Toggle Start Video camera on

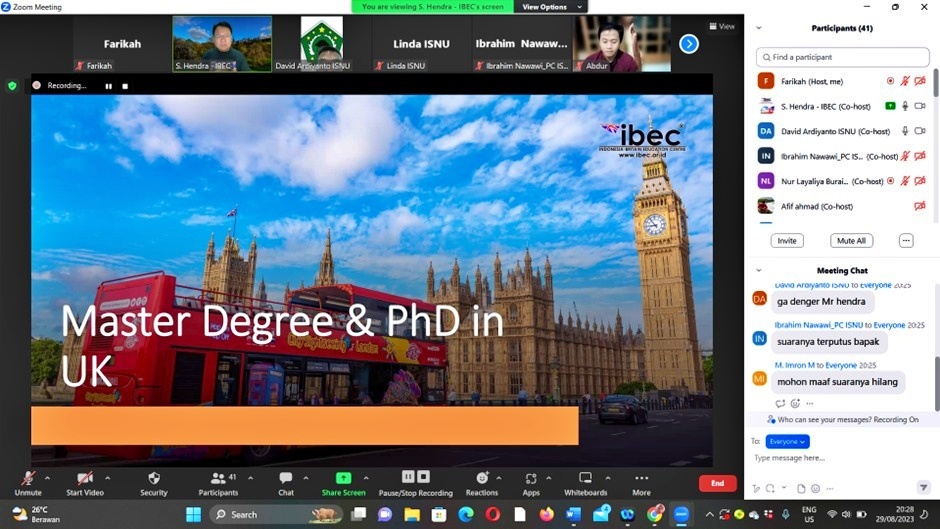85,479
